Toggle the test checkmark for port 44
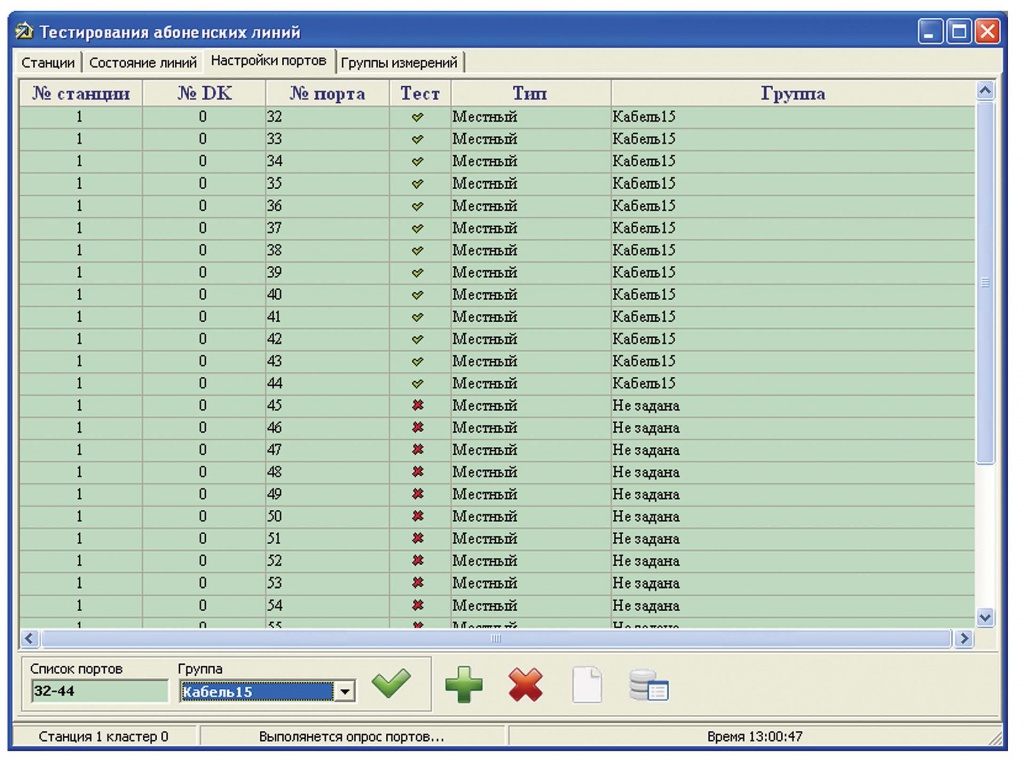The image size is (1024, 761). (x=418, y=383)
